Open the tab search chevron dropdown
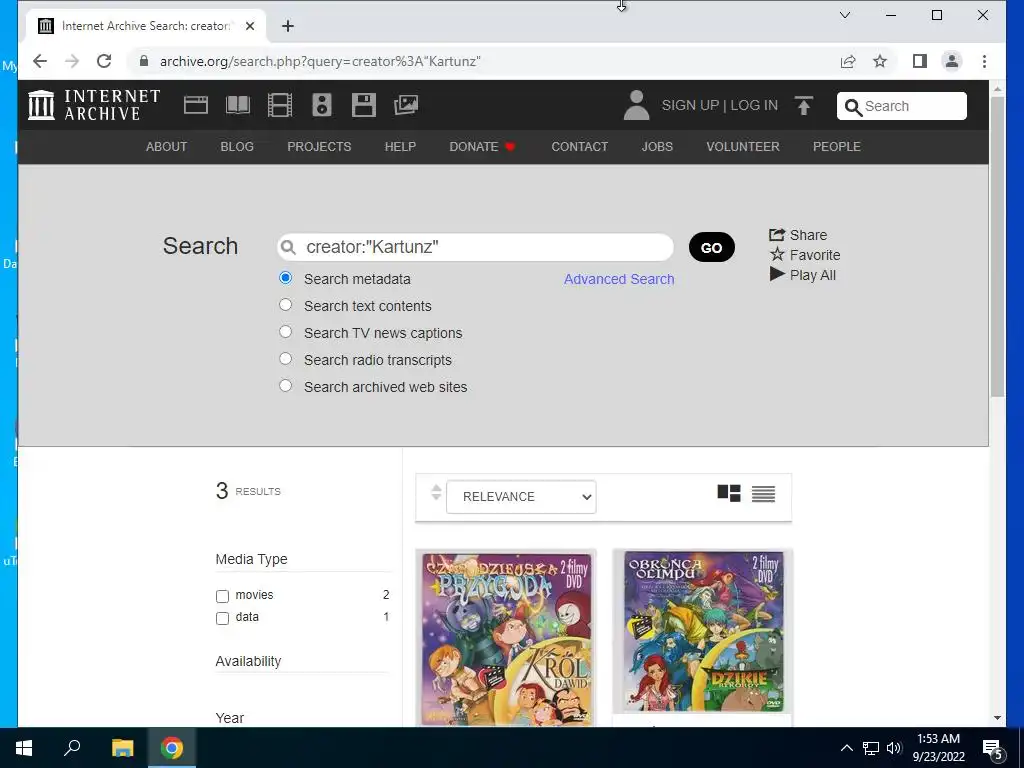Screen dimensions: 1024x768 coord(844,15)
